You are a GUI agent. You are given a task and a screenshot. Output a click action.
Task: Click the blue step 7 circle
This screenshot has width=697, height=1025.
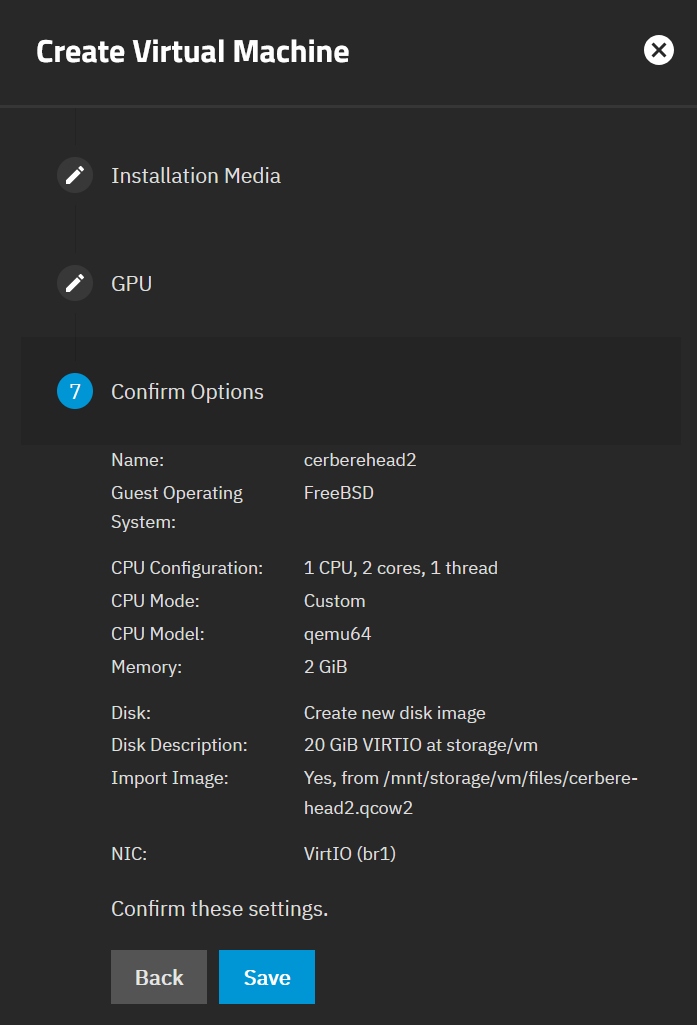point(74,392)
